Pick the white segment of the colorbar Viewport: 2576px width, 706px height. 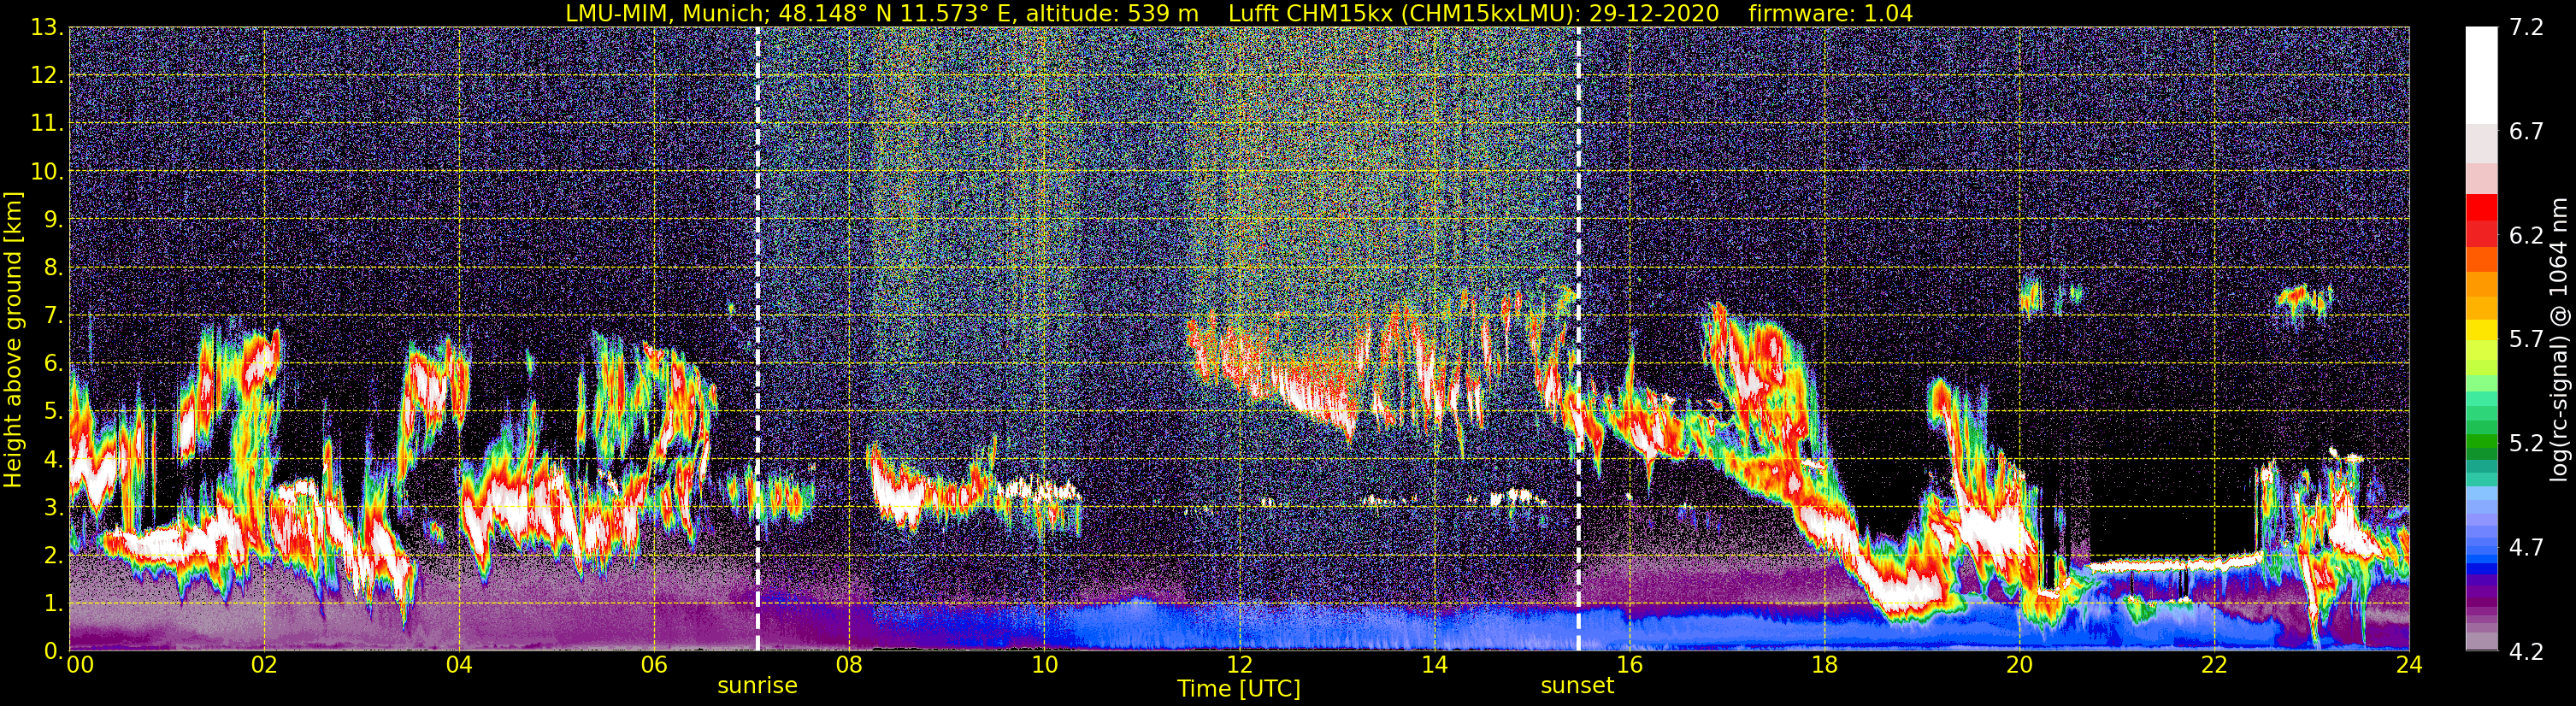2482,75
